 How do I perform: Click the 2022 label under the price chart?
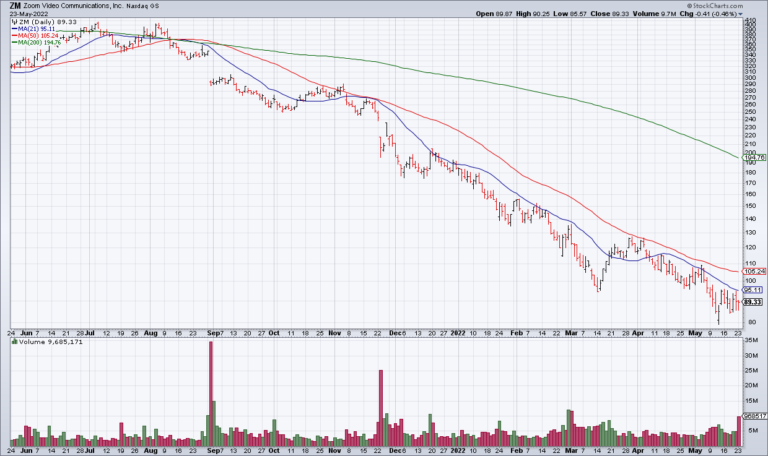[x=457, y=333]
